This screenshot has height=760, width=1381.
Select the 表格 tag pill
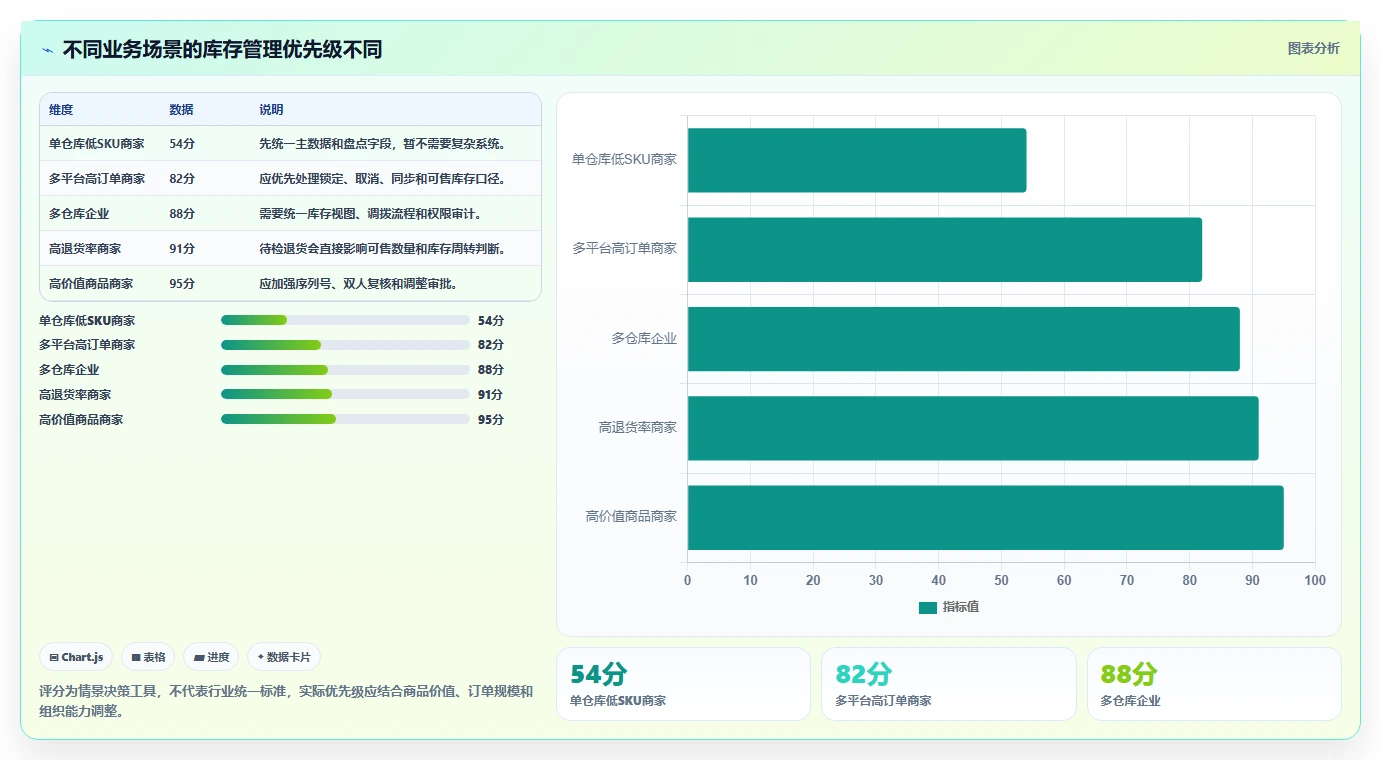tap(148, 657)
